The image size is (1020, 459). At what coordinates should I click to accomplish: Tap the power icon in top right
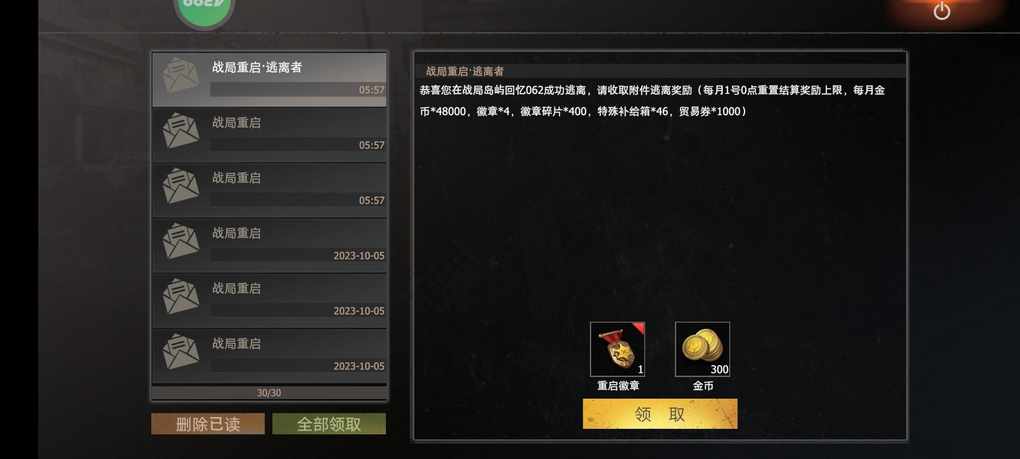[x=941, y=11]
